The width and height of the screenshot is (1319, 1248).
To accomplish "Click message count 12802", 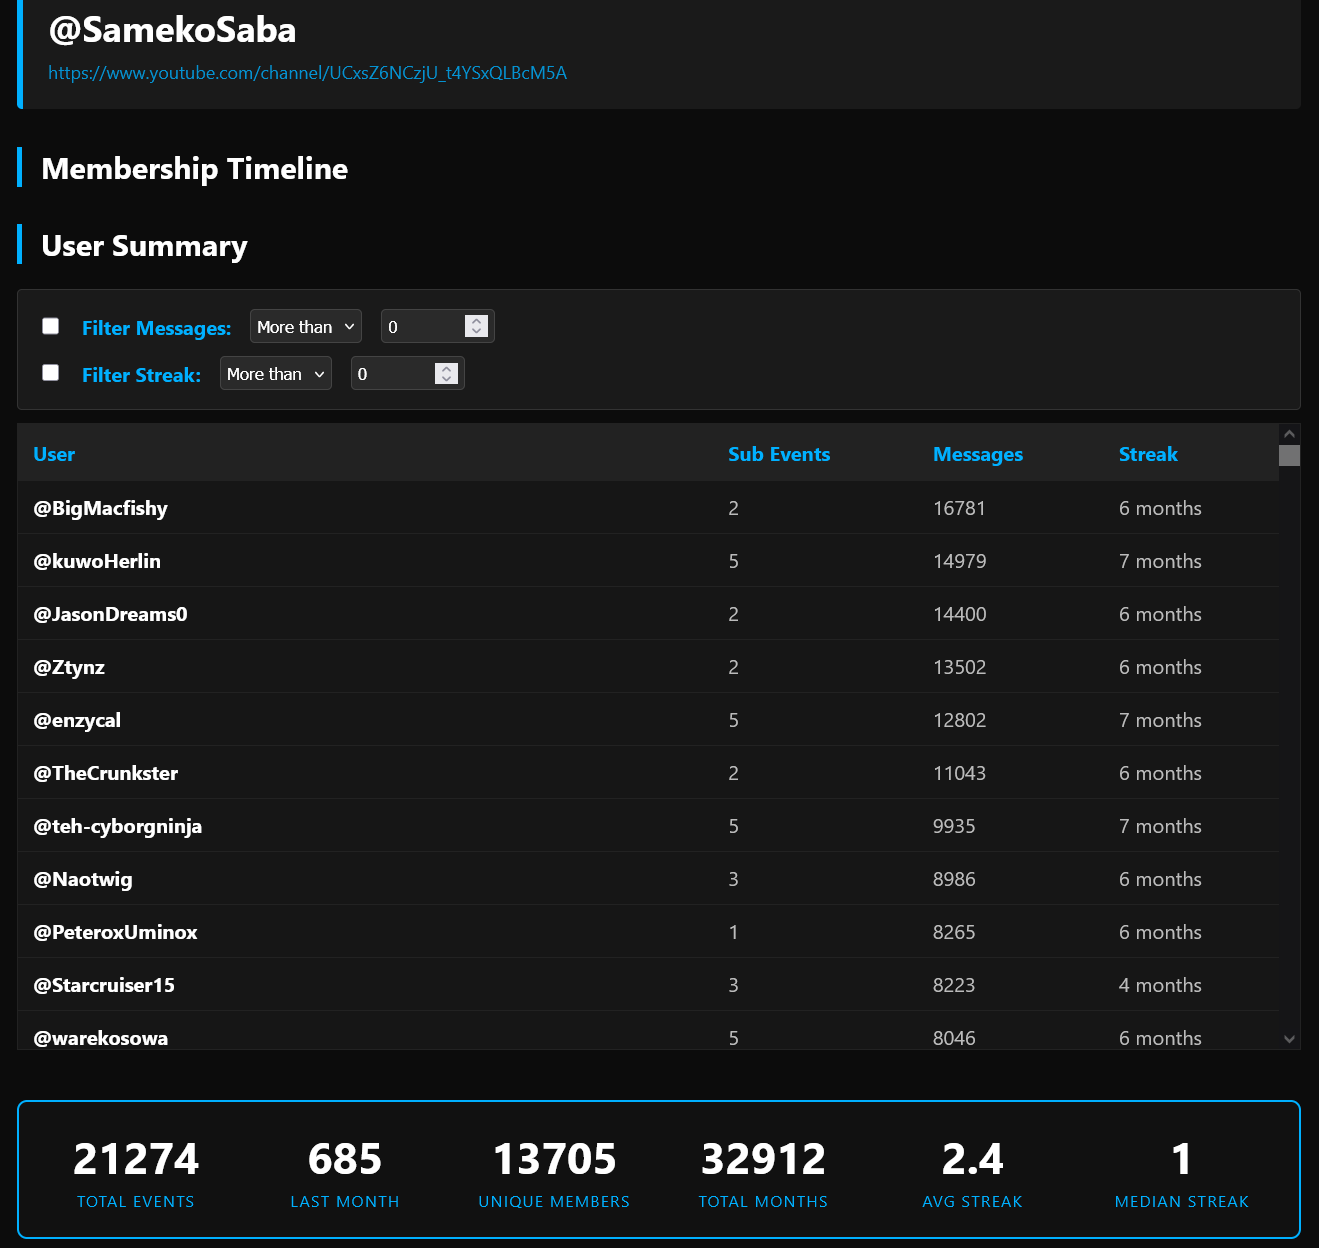I will (x=960, y=720).
